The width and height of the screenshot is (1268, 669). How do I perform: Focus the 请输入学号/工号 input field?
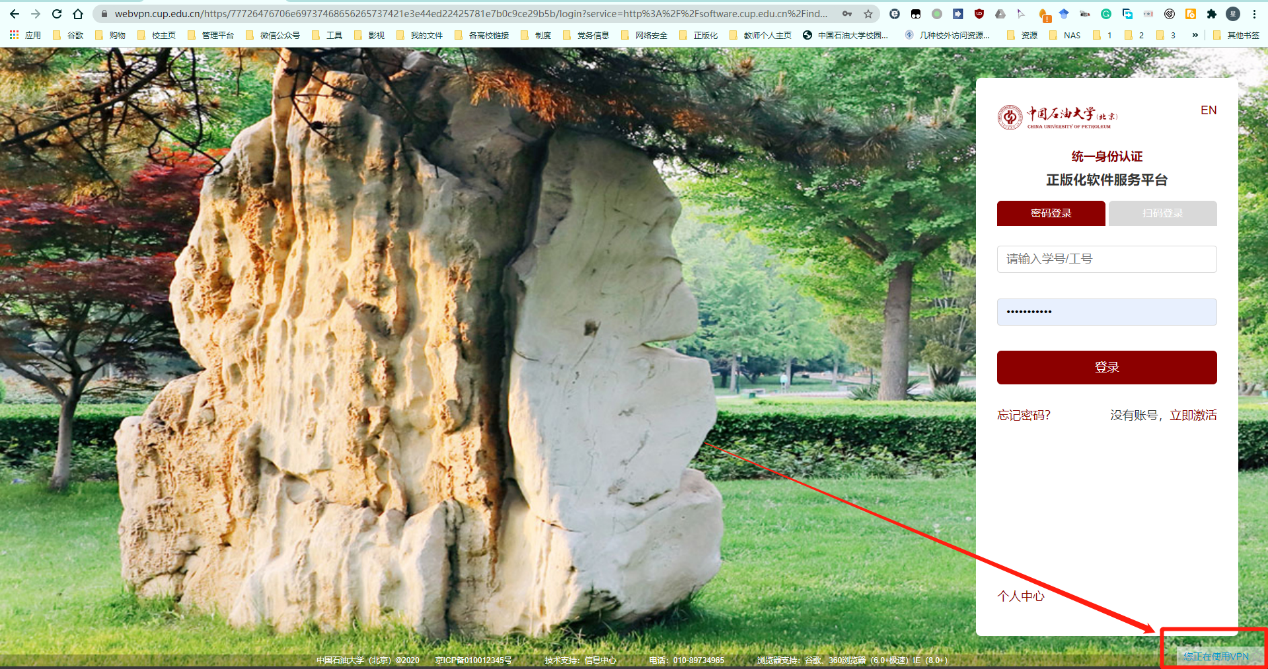click(1106, 259)
